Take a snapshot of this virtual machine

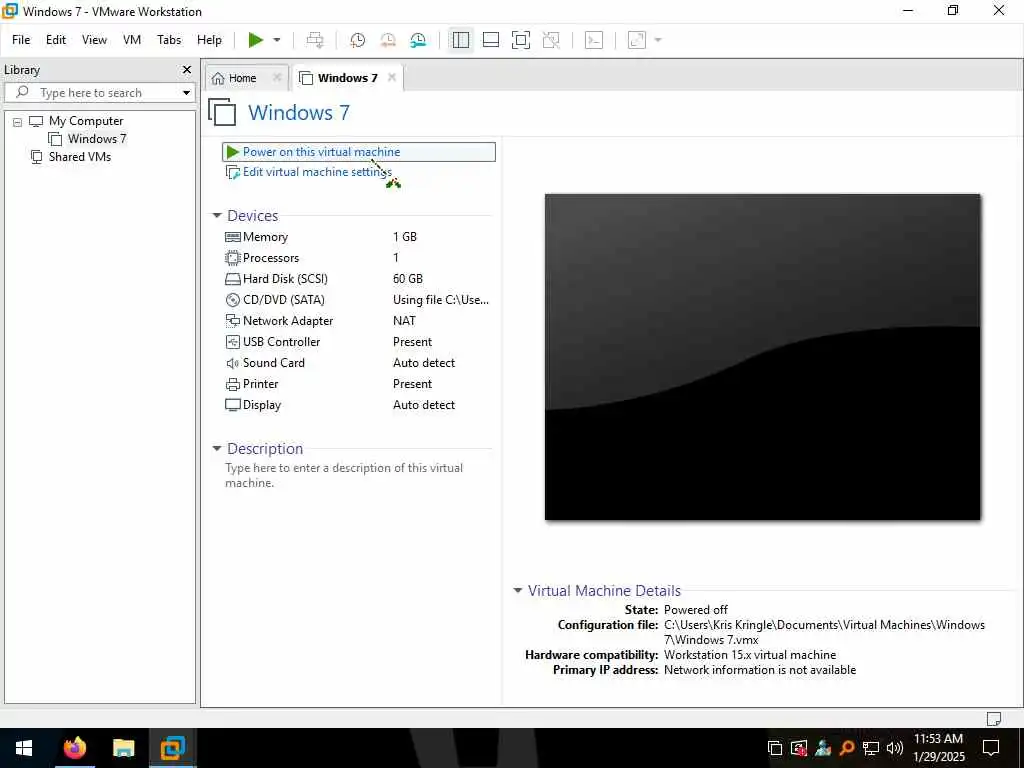[x=357, y=40]
